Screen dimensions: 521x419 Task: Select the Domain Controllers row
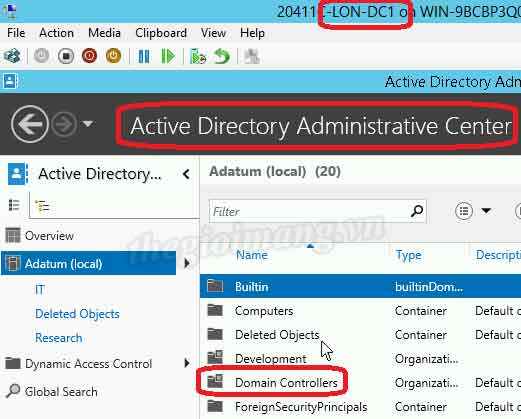pos(360,383)
